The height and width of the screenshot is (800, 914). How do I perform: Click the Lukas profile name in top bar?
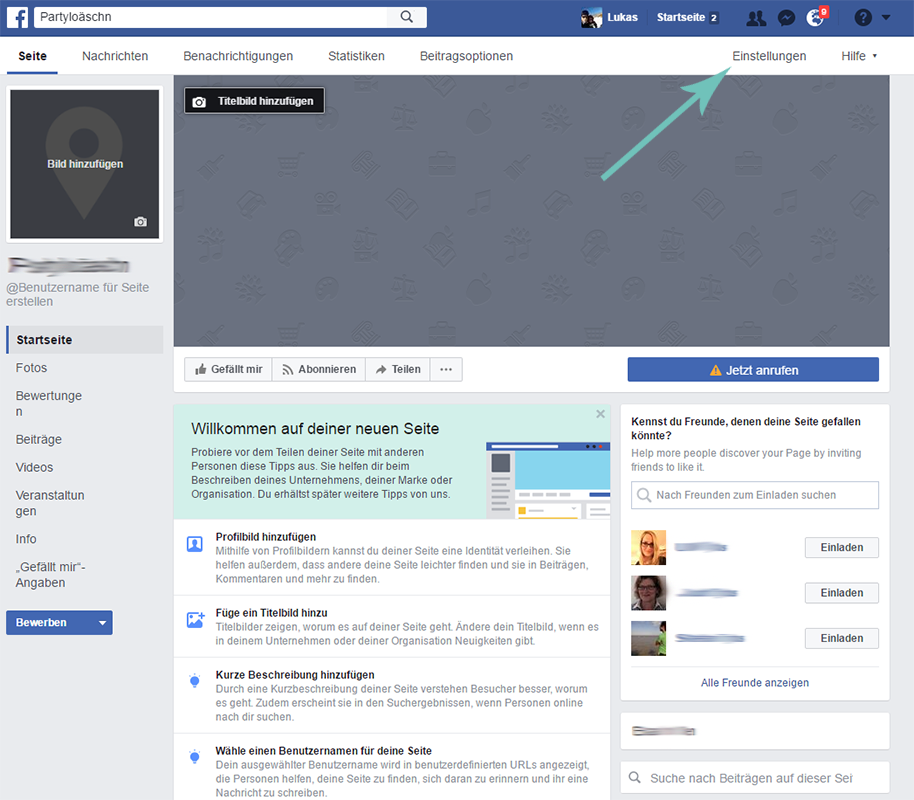pos(623,17)
